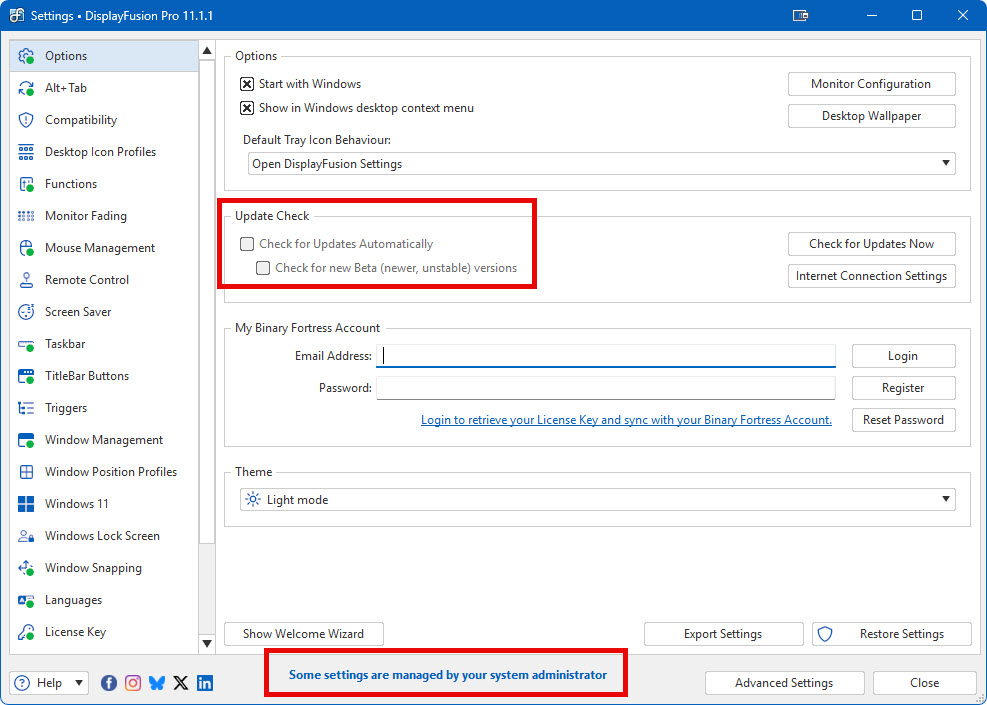This screenshot has height=705, width=987.
Task: Uncheck Show in Windows desktop context menu
Action: 247,108
